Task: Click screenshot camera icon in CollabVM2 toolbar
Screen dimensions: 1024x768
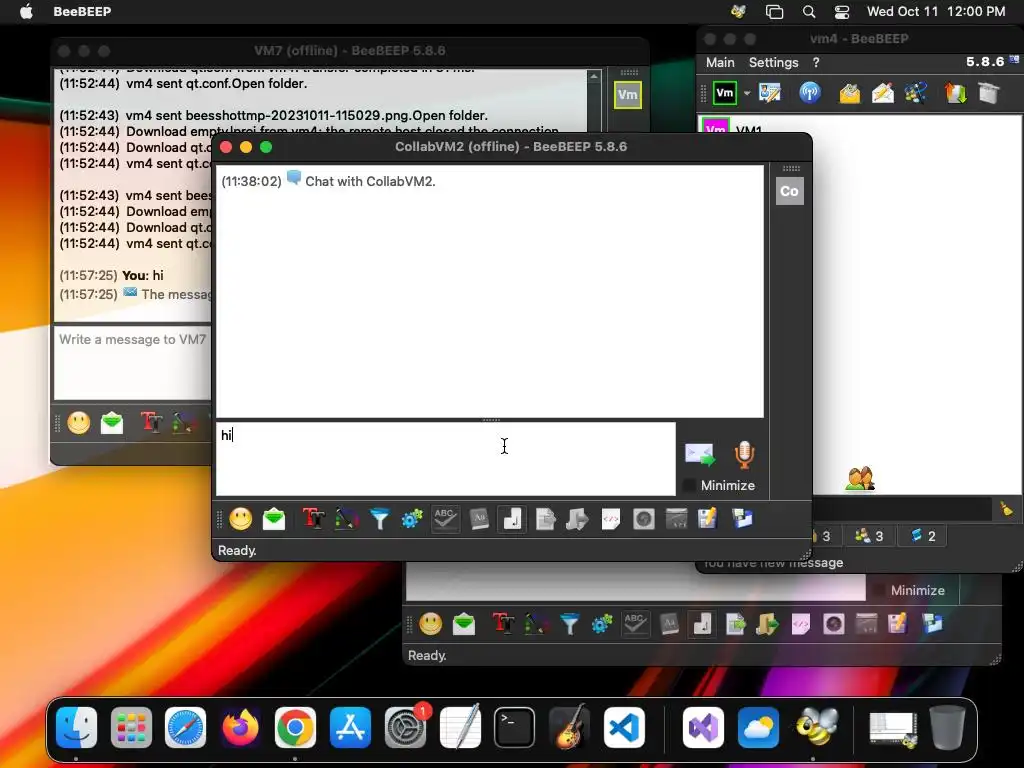Action: click(x=644, y=519)
